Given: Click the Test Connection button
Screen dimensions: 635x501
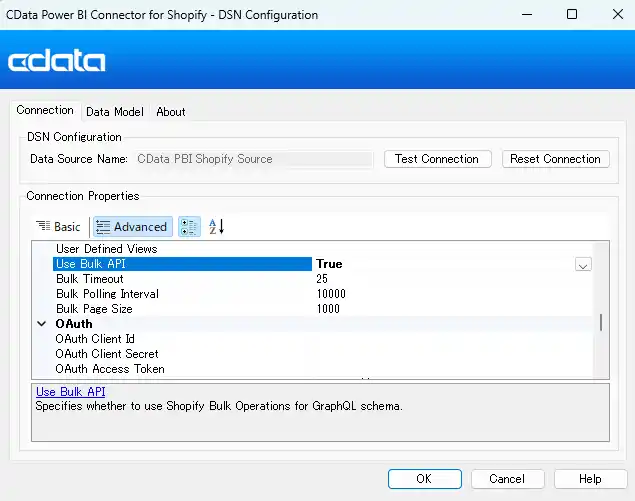Looking at the screenshot, I should pyautogui.click(x=437, y=159).
